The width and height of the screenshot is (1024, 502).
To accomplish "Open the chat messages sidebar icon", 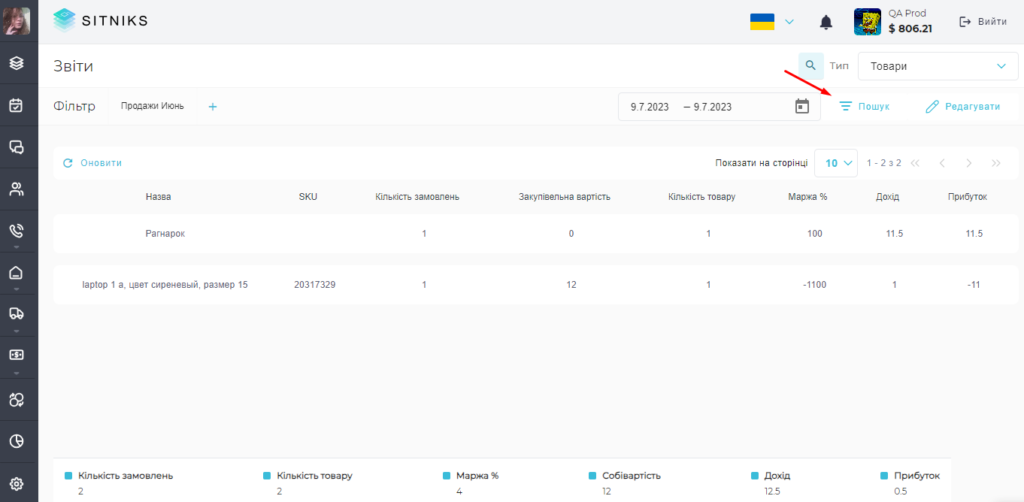I will (x=16, y=147).
